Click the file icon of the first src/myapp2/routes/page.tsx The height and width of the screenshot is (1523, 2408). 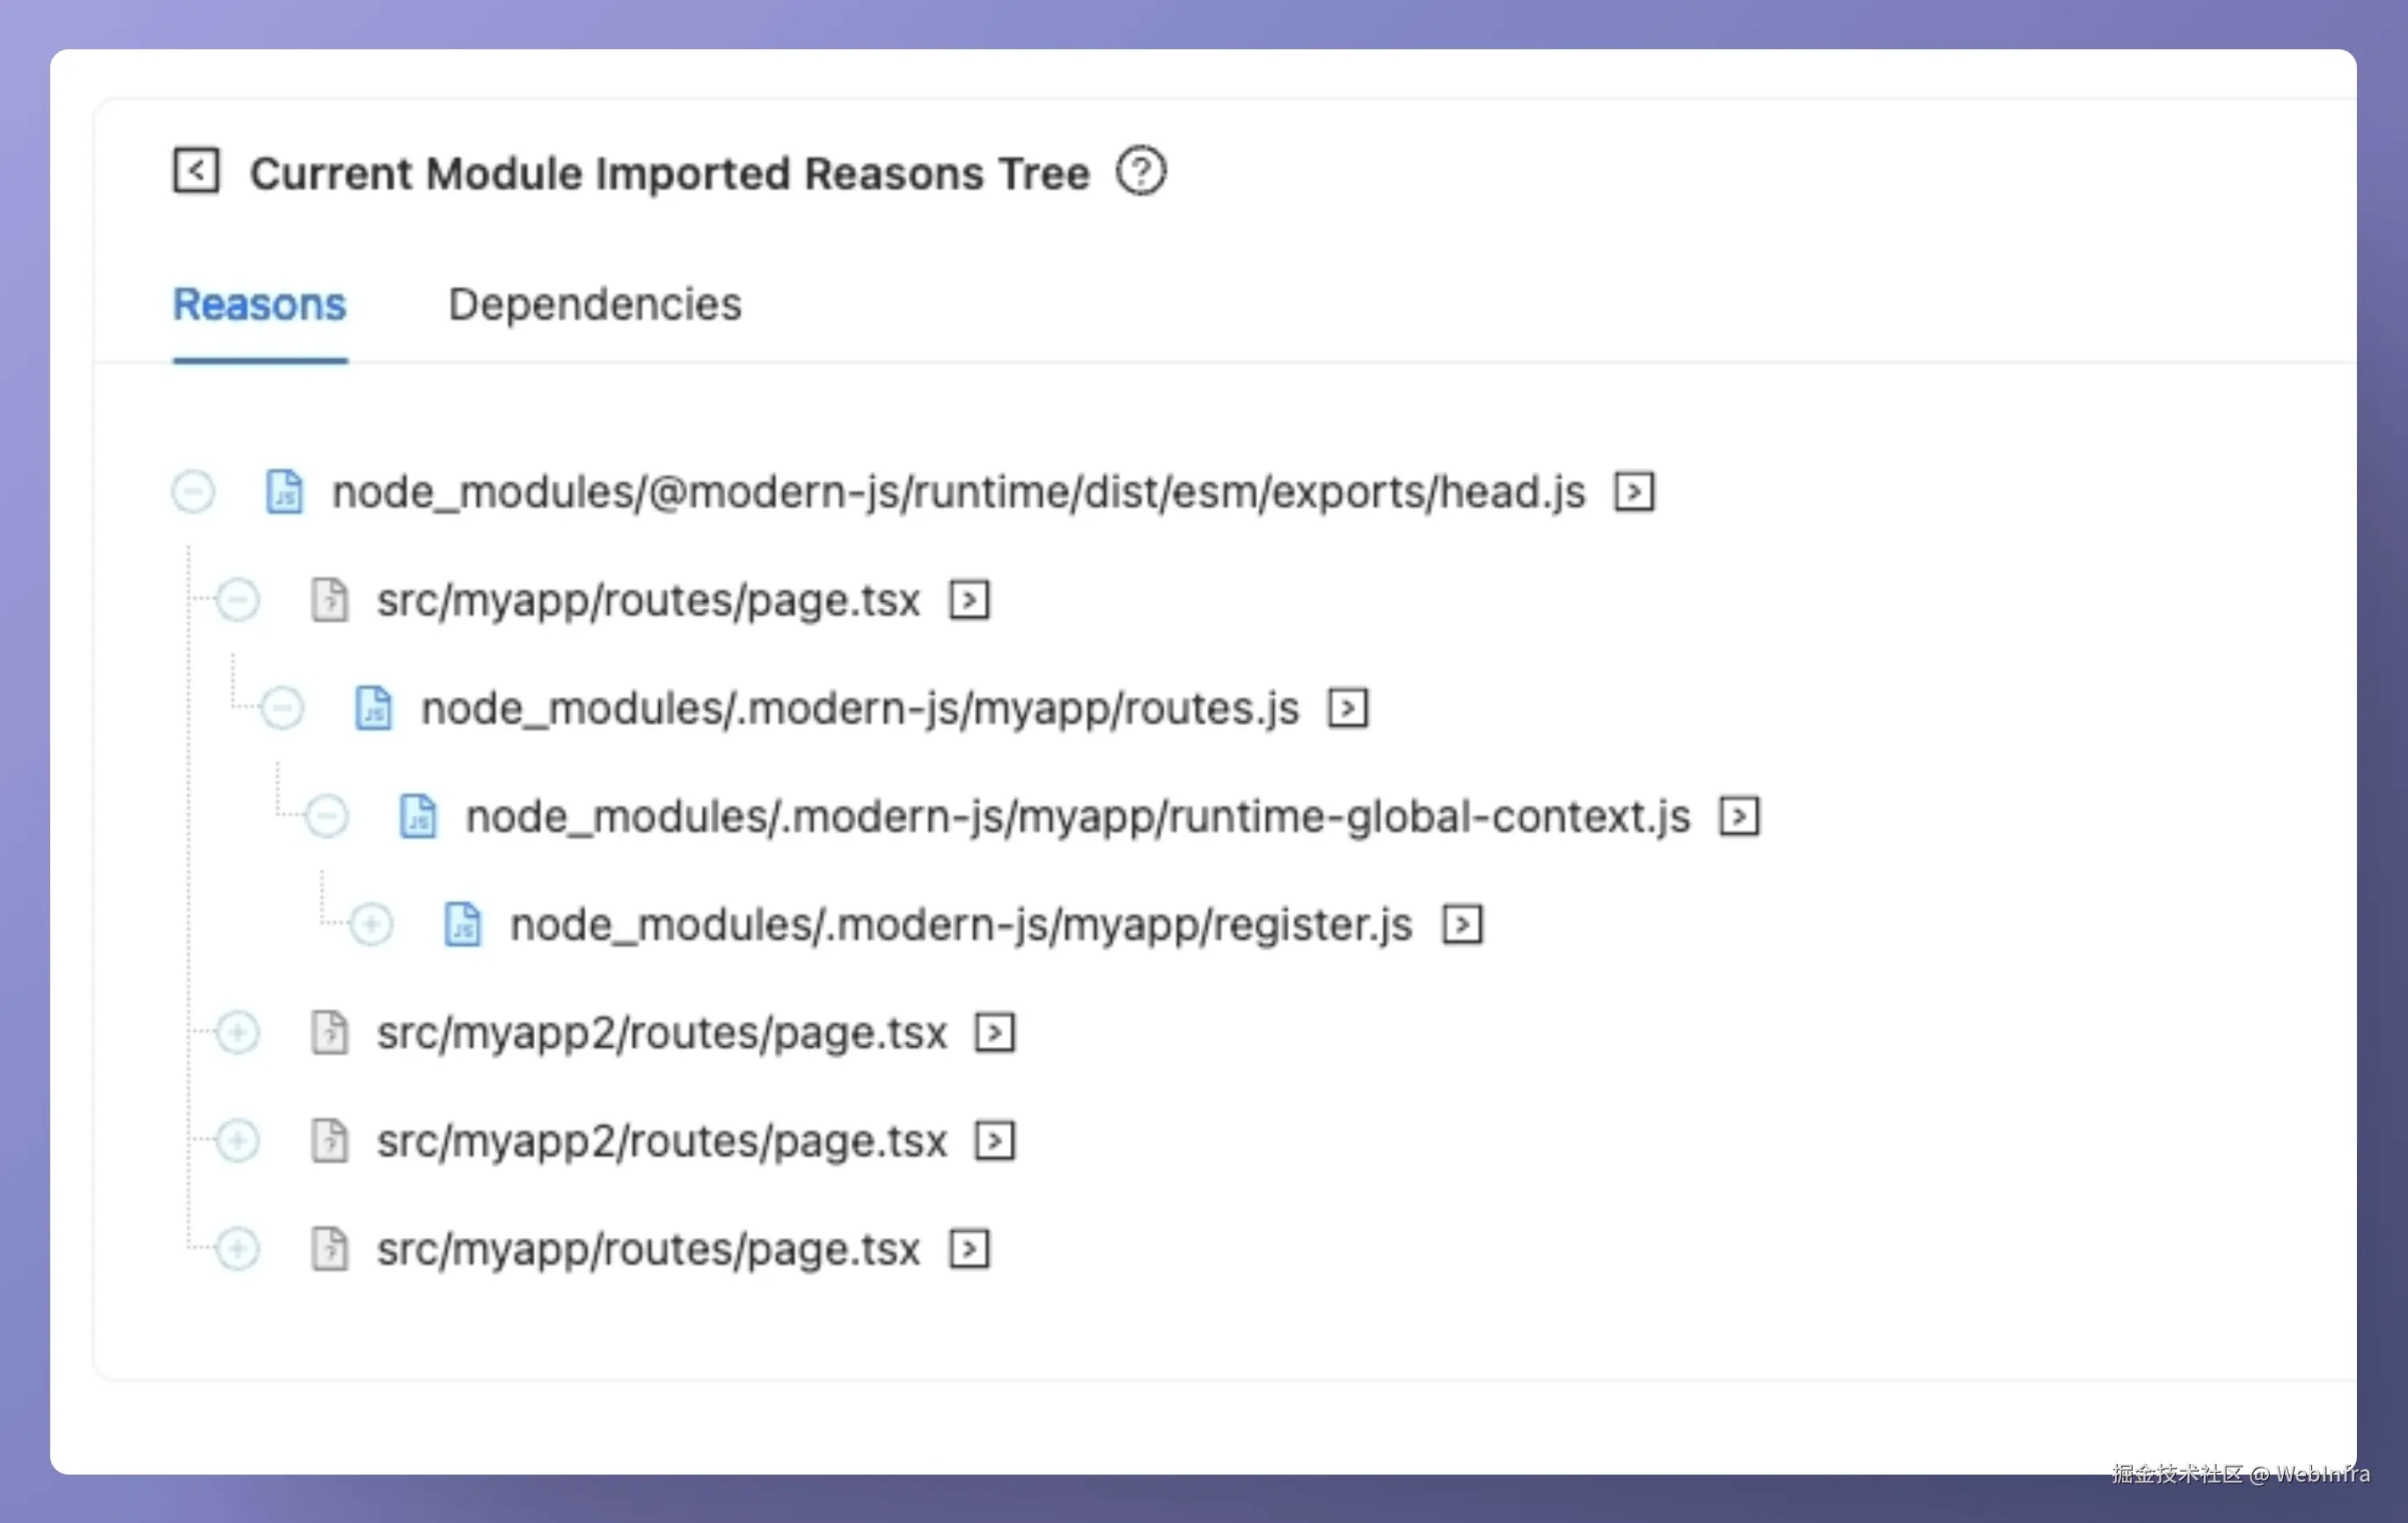point(329,1032)
